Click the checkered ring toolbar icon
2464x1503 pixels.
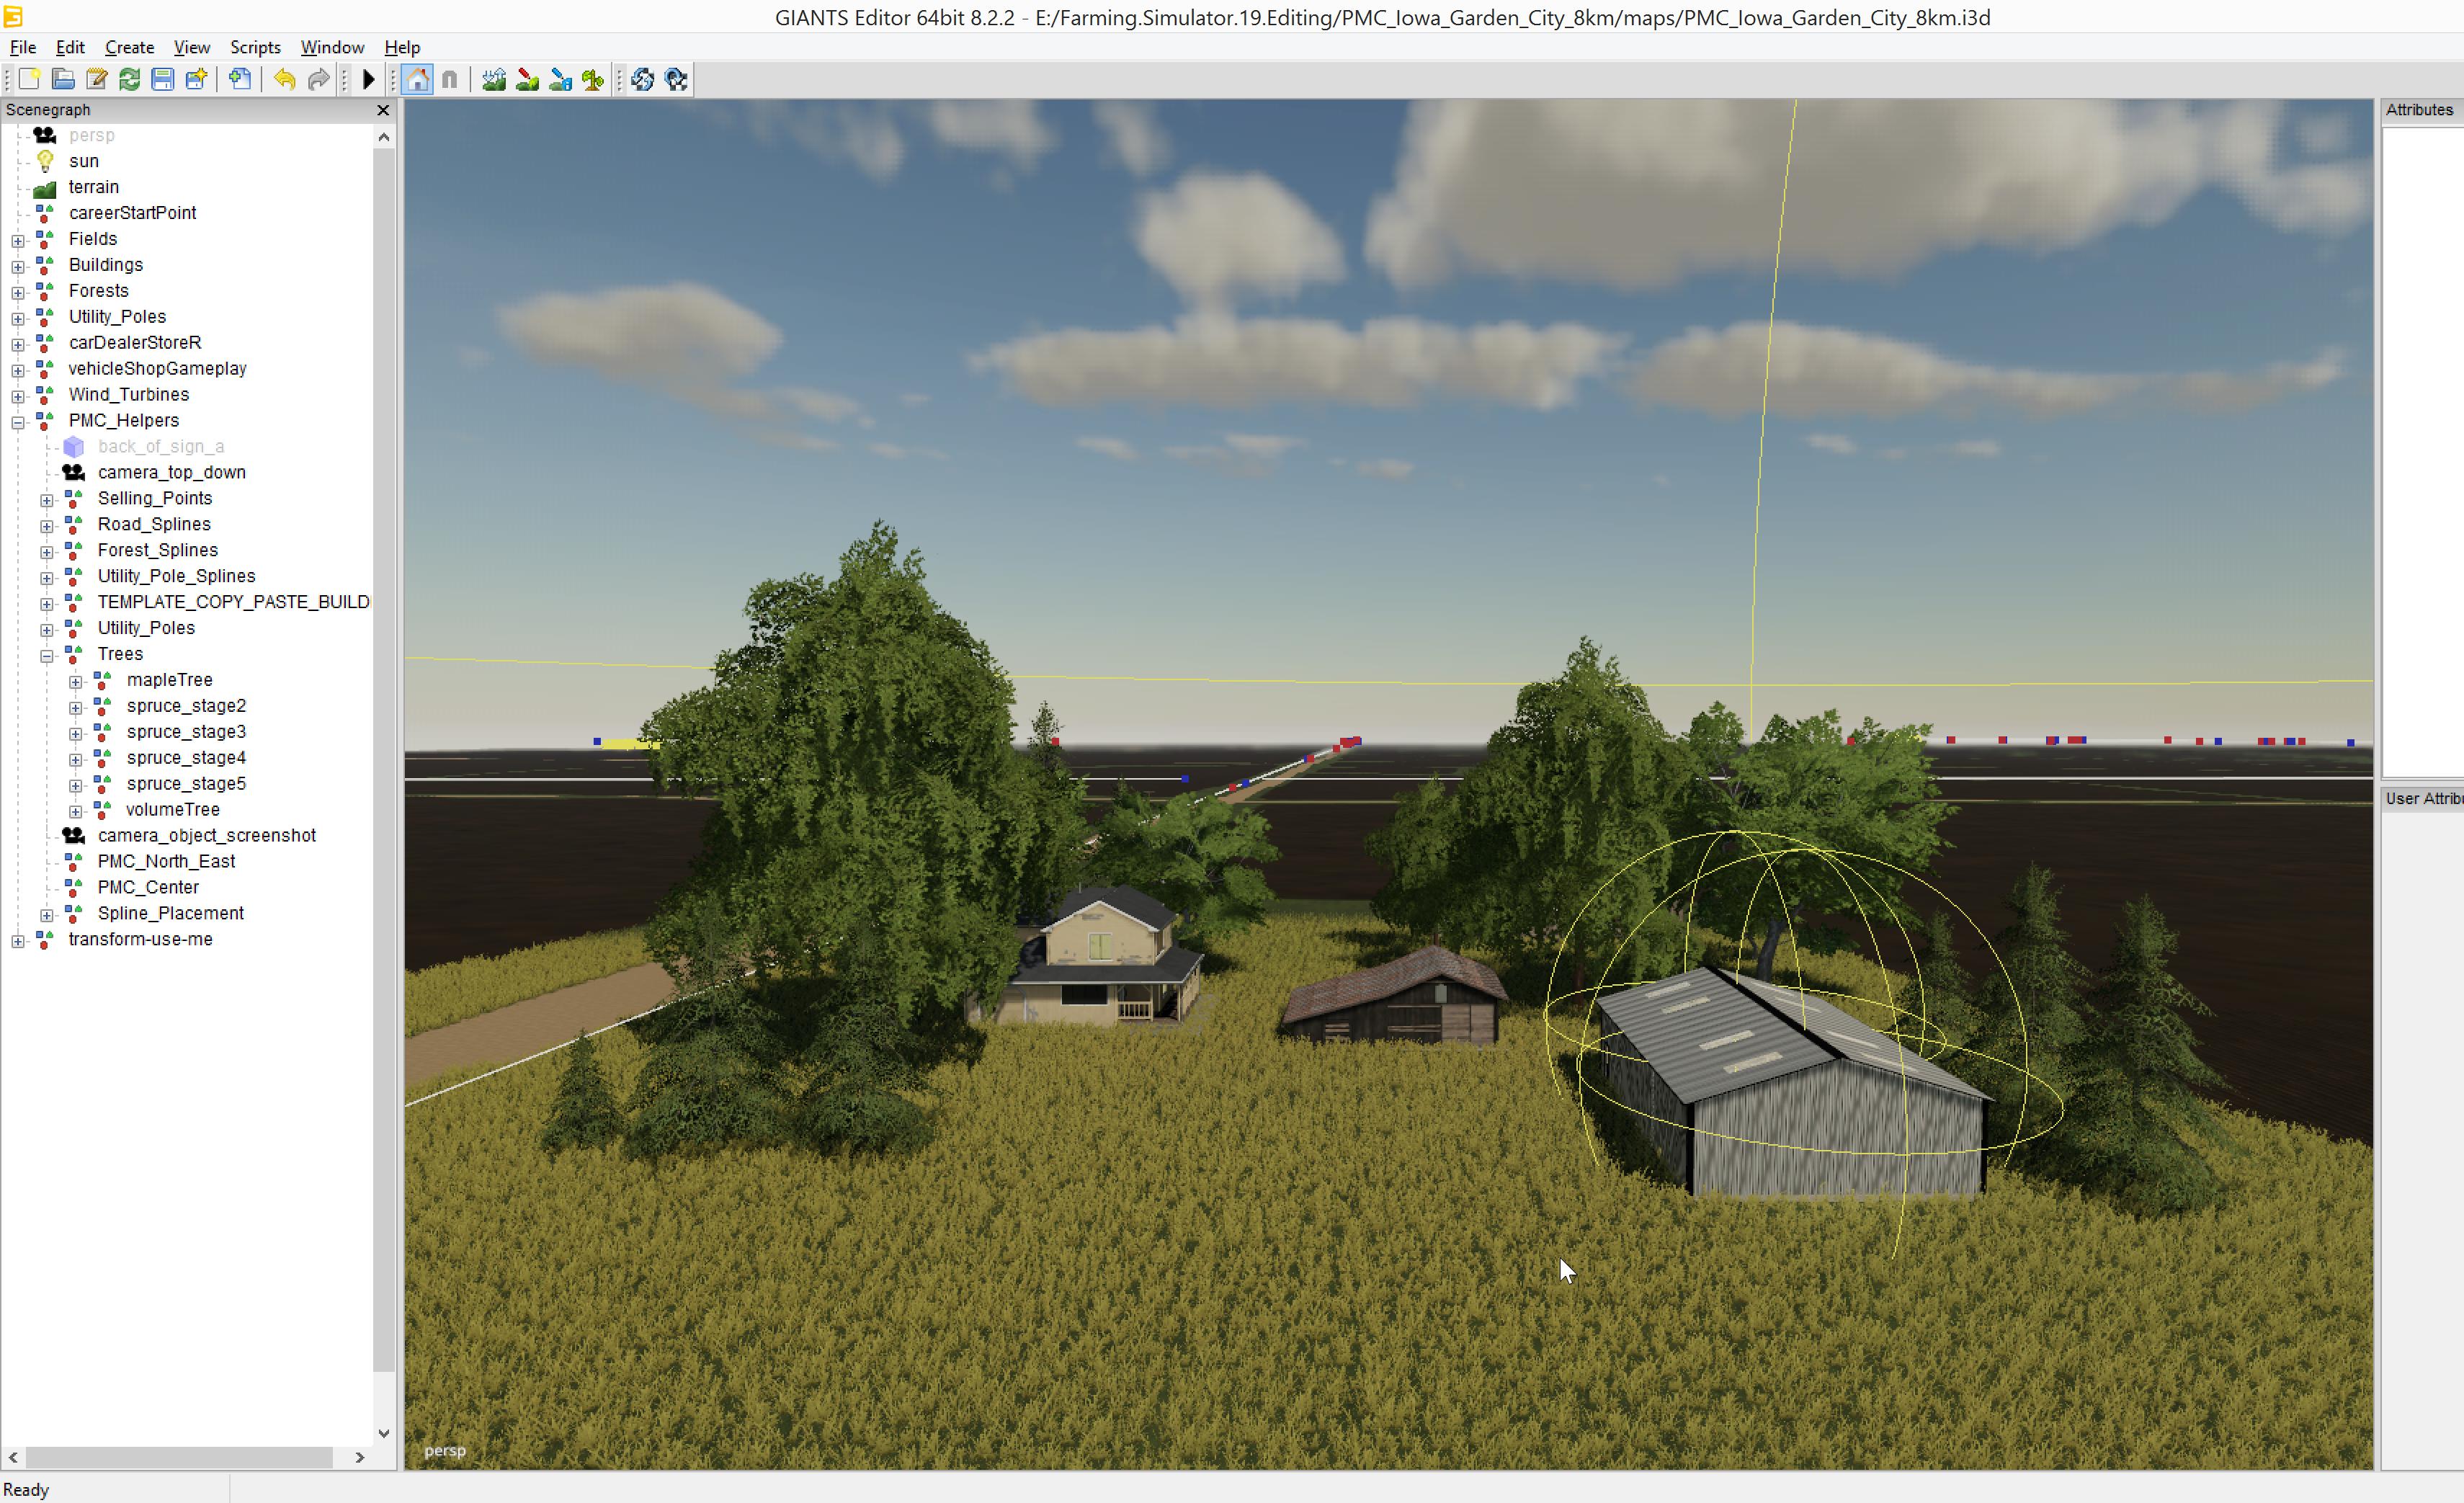click(676, 79)
